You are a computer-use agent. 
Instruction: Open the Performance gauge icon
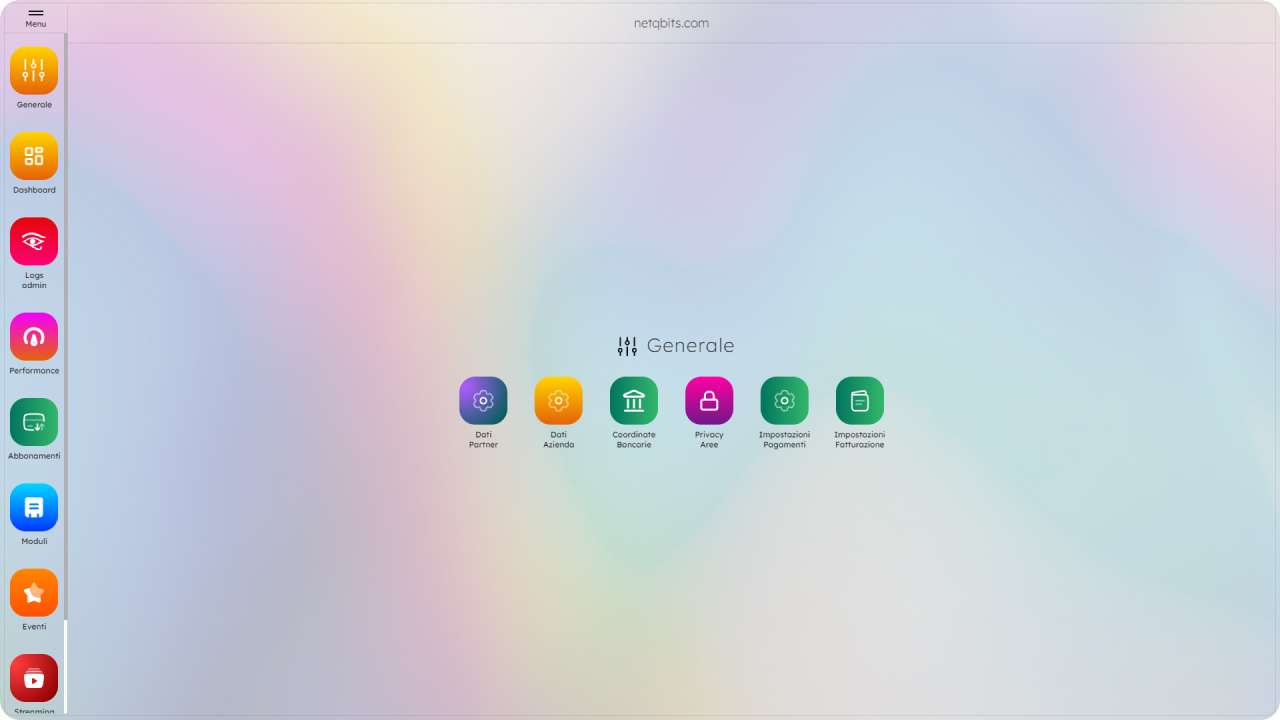(34, 337)
